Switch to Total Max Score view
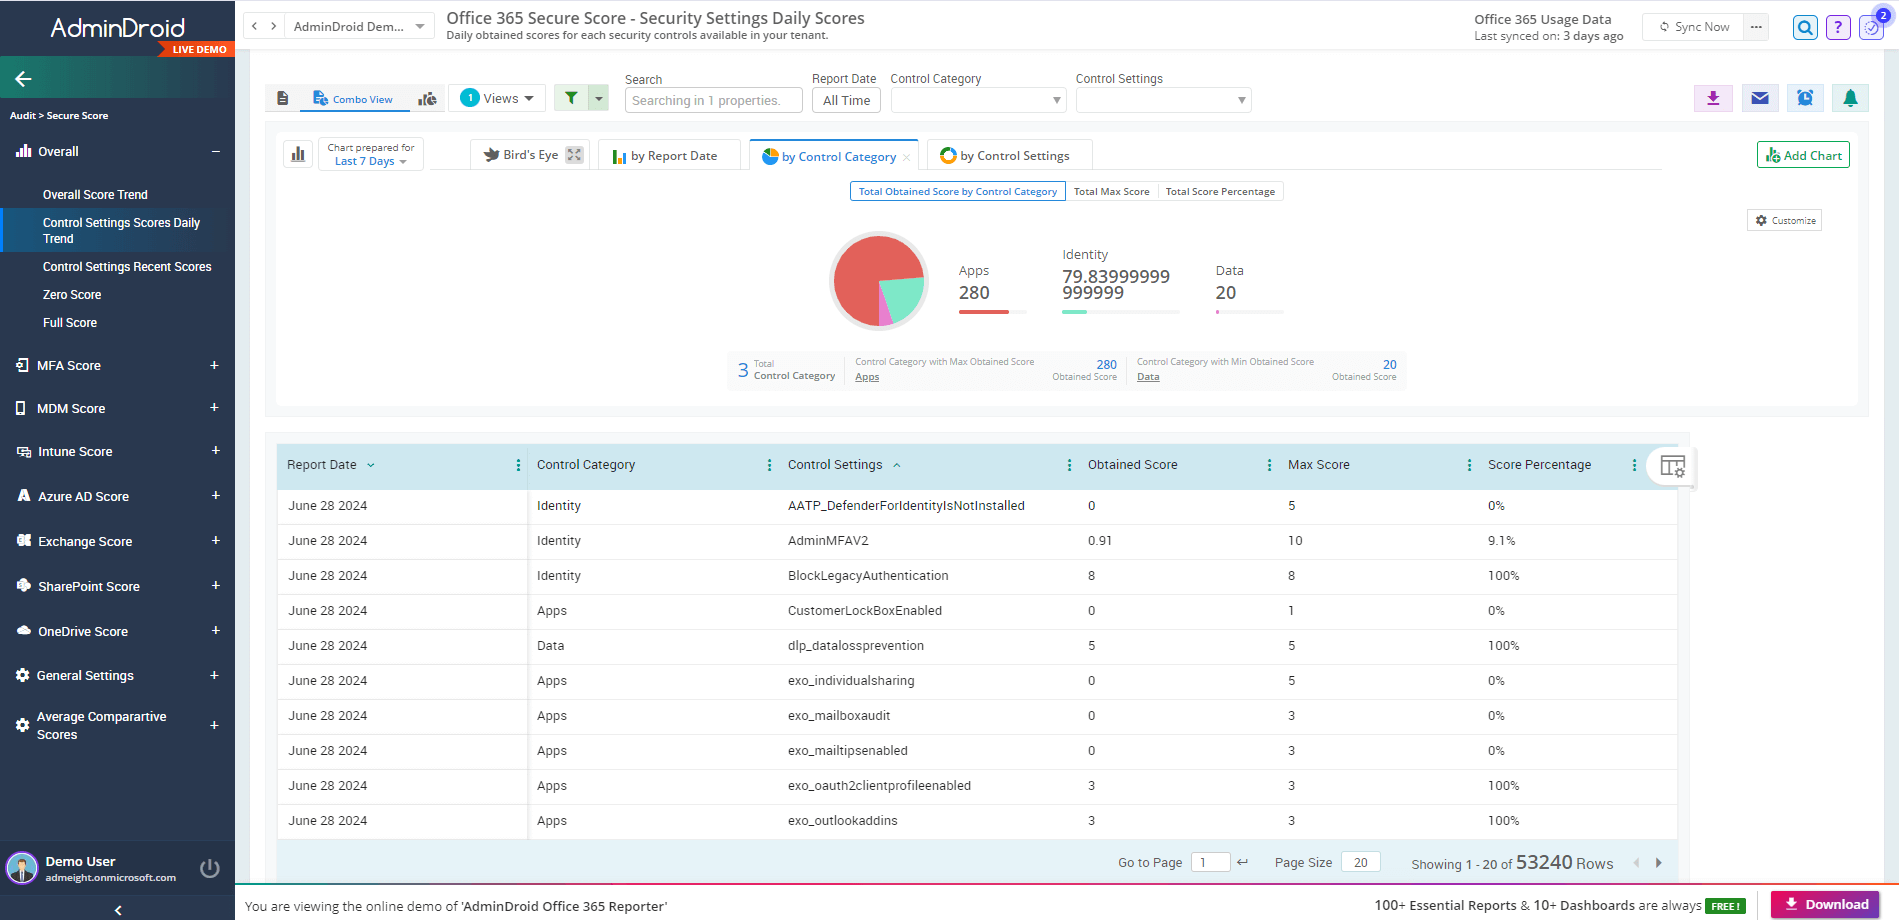This screenshot has height=920, width=1899. 1111,192
